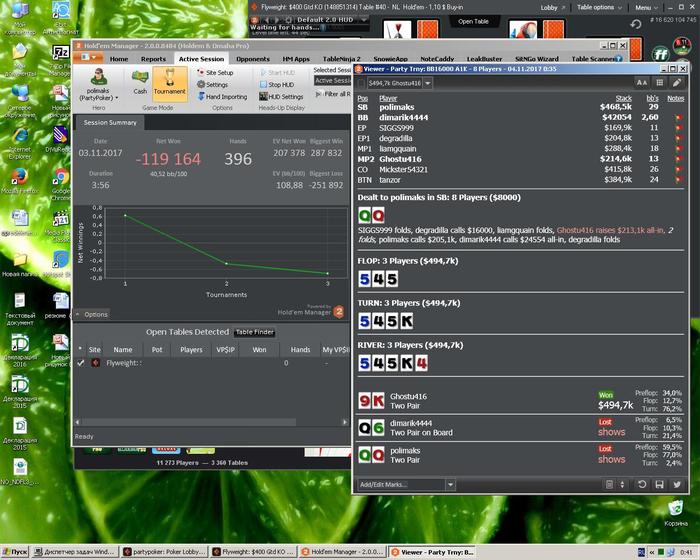Open Internet Explorer desktop icon
This screenshot has width=700, height=560.
tap(20, 143)
